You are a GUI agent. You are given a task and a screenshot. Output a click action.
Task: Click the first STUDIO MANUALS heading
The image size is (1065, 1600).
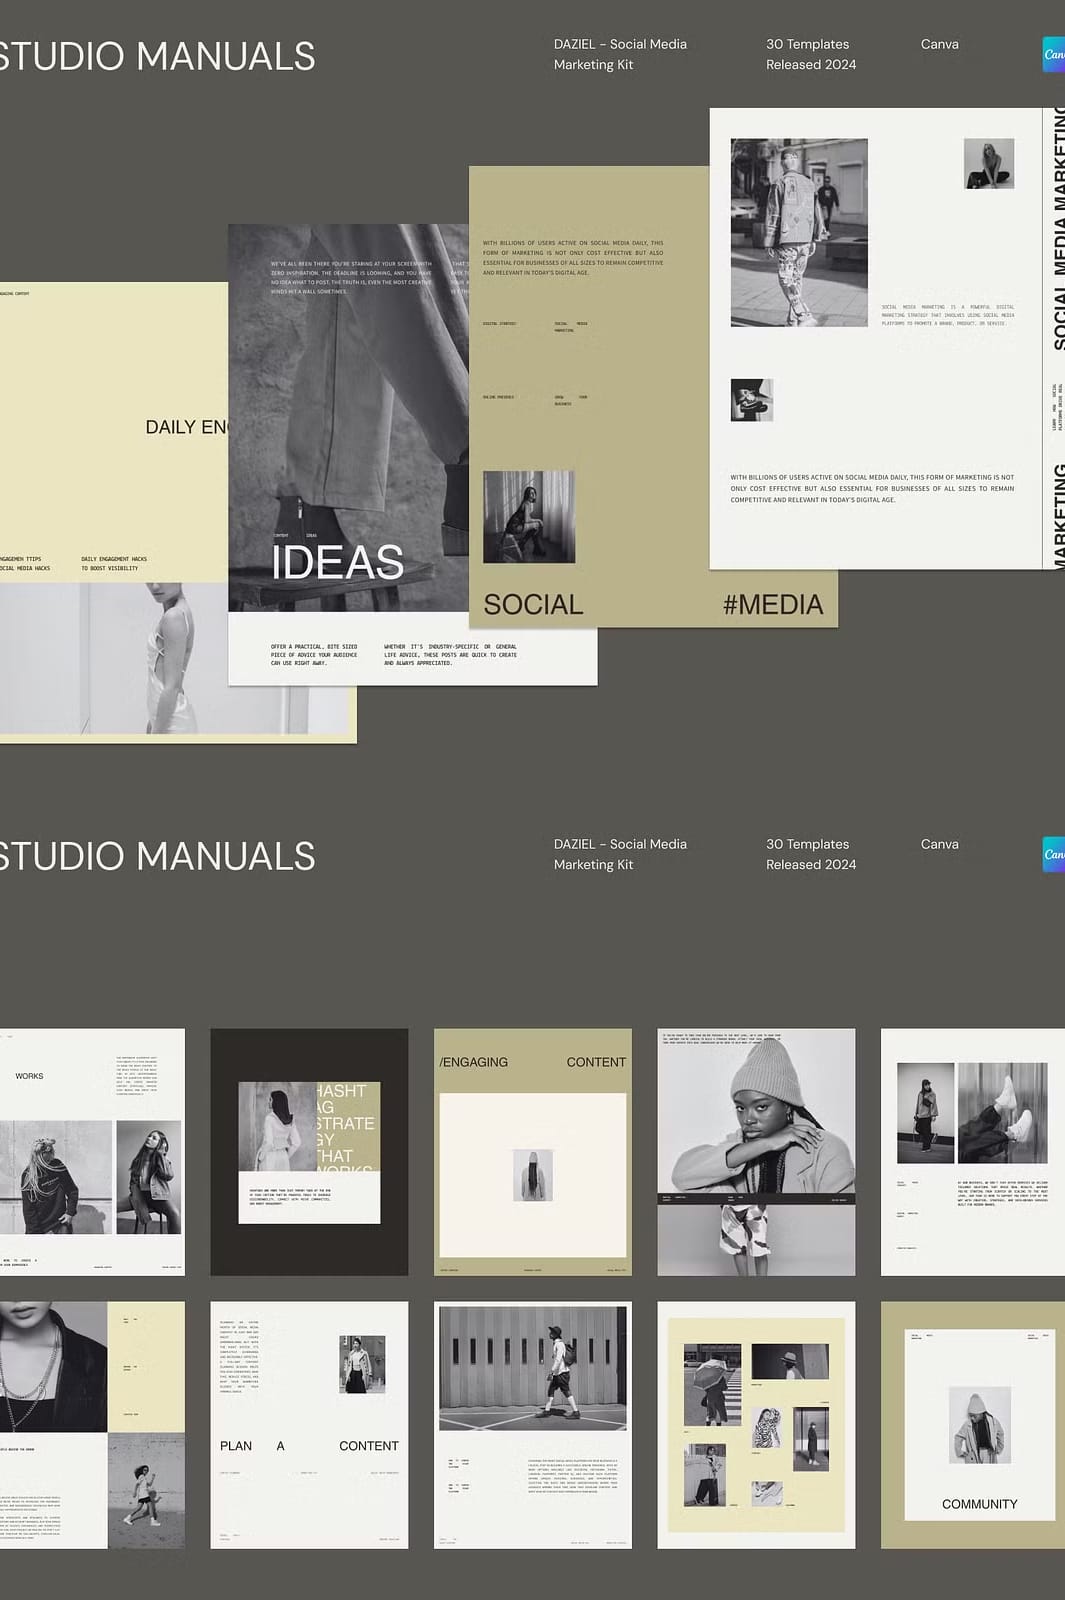coord(157,56)
